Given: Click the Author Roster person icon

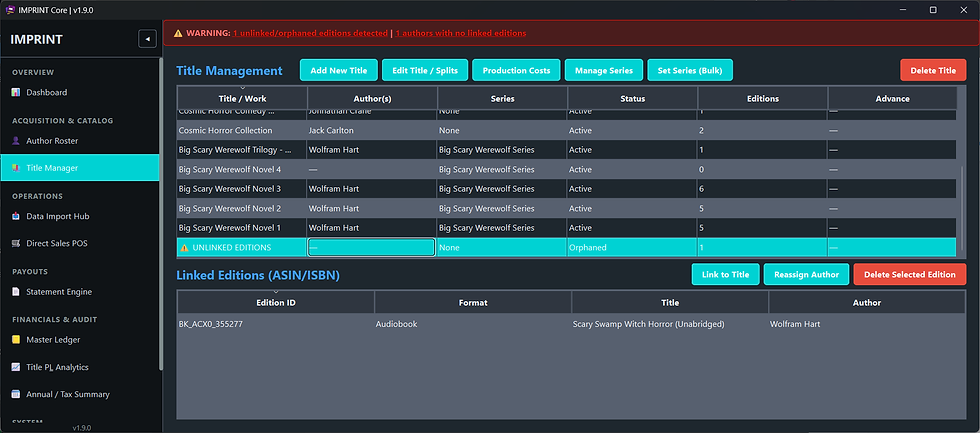Looking at the screenshot, I should 16,141.
